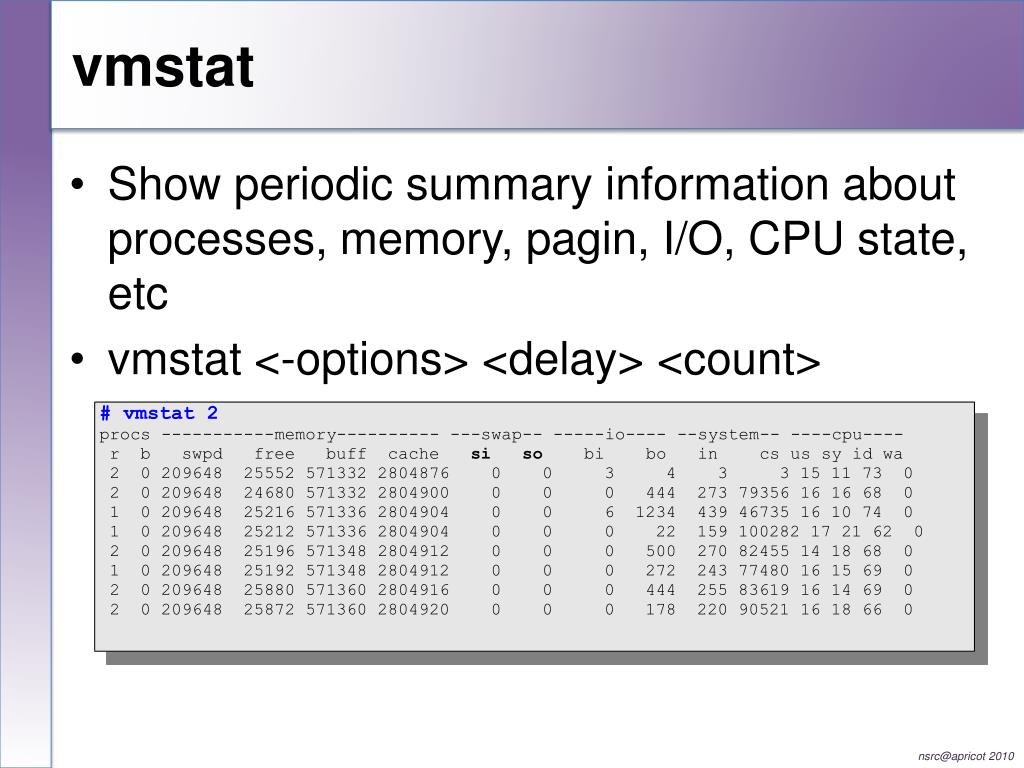Viewport: 1024px width, 768px height.
Task: Select the bold 'si' column header
Action: (480, 454)
